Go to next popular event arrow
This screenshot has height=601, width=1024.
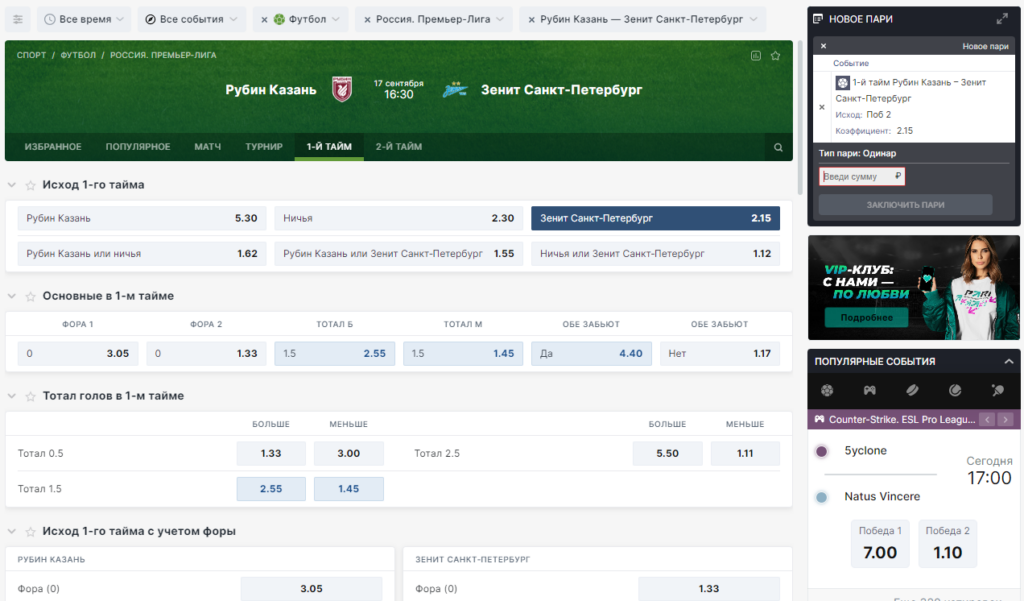pos(1006,419)
